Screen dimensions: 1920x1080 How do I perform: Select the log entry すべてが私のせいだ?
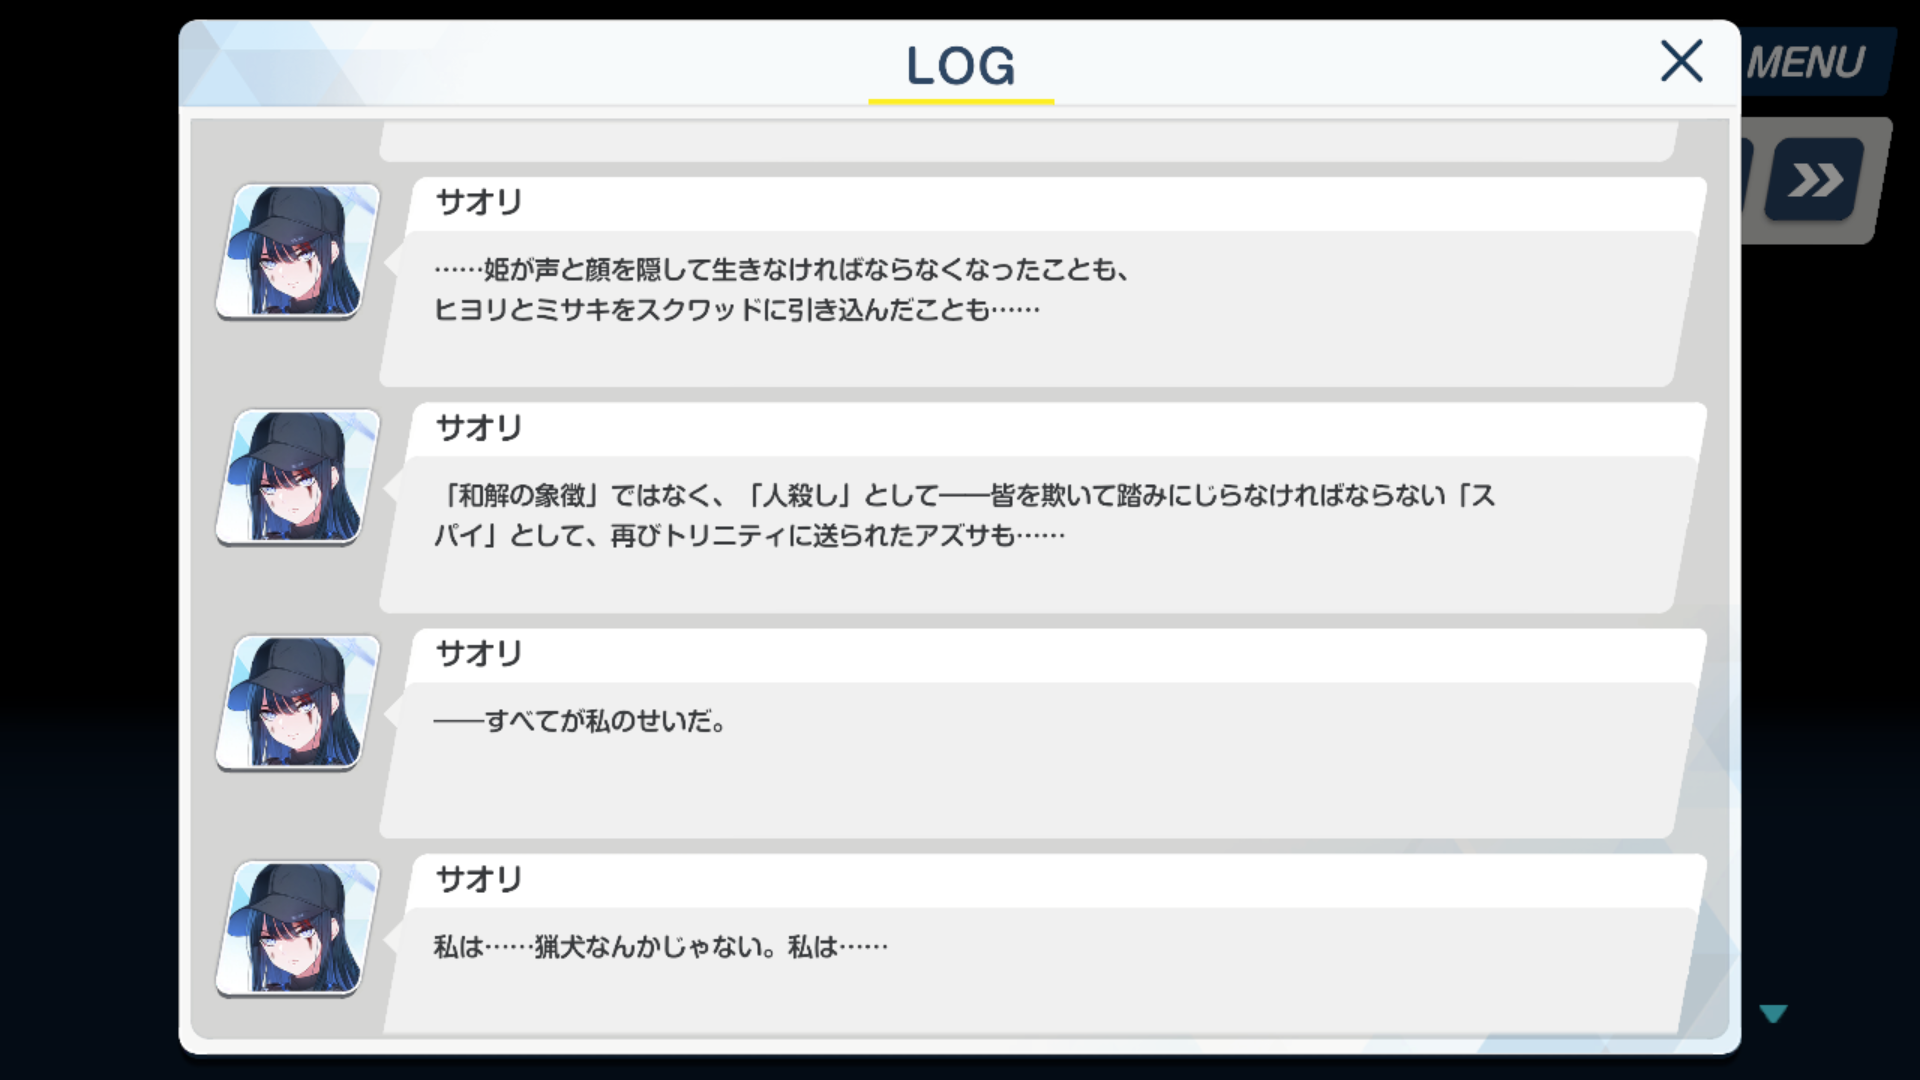(1042, 734)
